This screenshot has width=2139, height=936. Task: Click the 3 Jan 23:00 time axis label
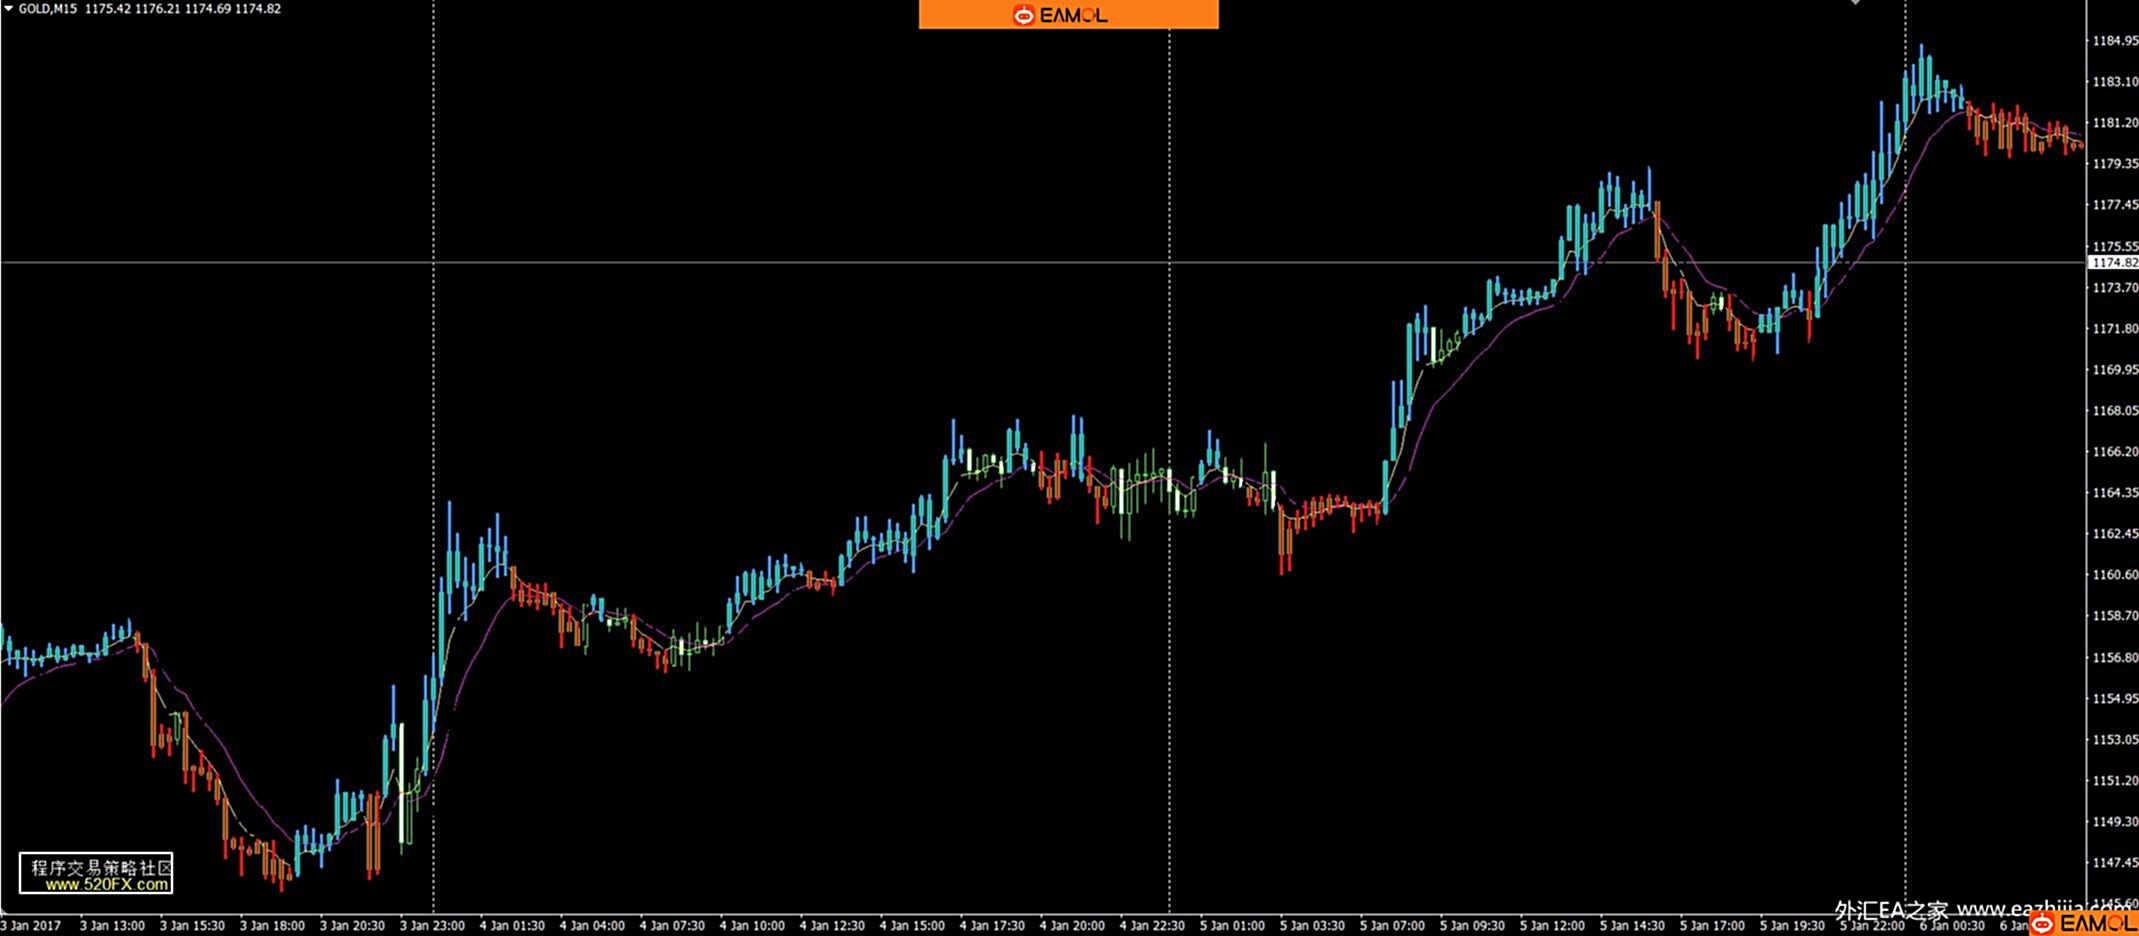tap(432, 926)
